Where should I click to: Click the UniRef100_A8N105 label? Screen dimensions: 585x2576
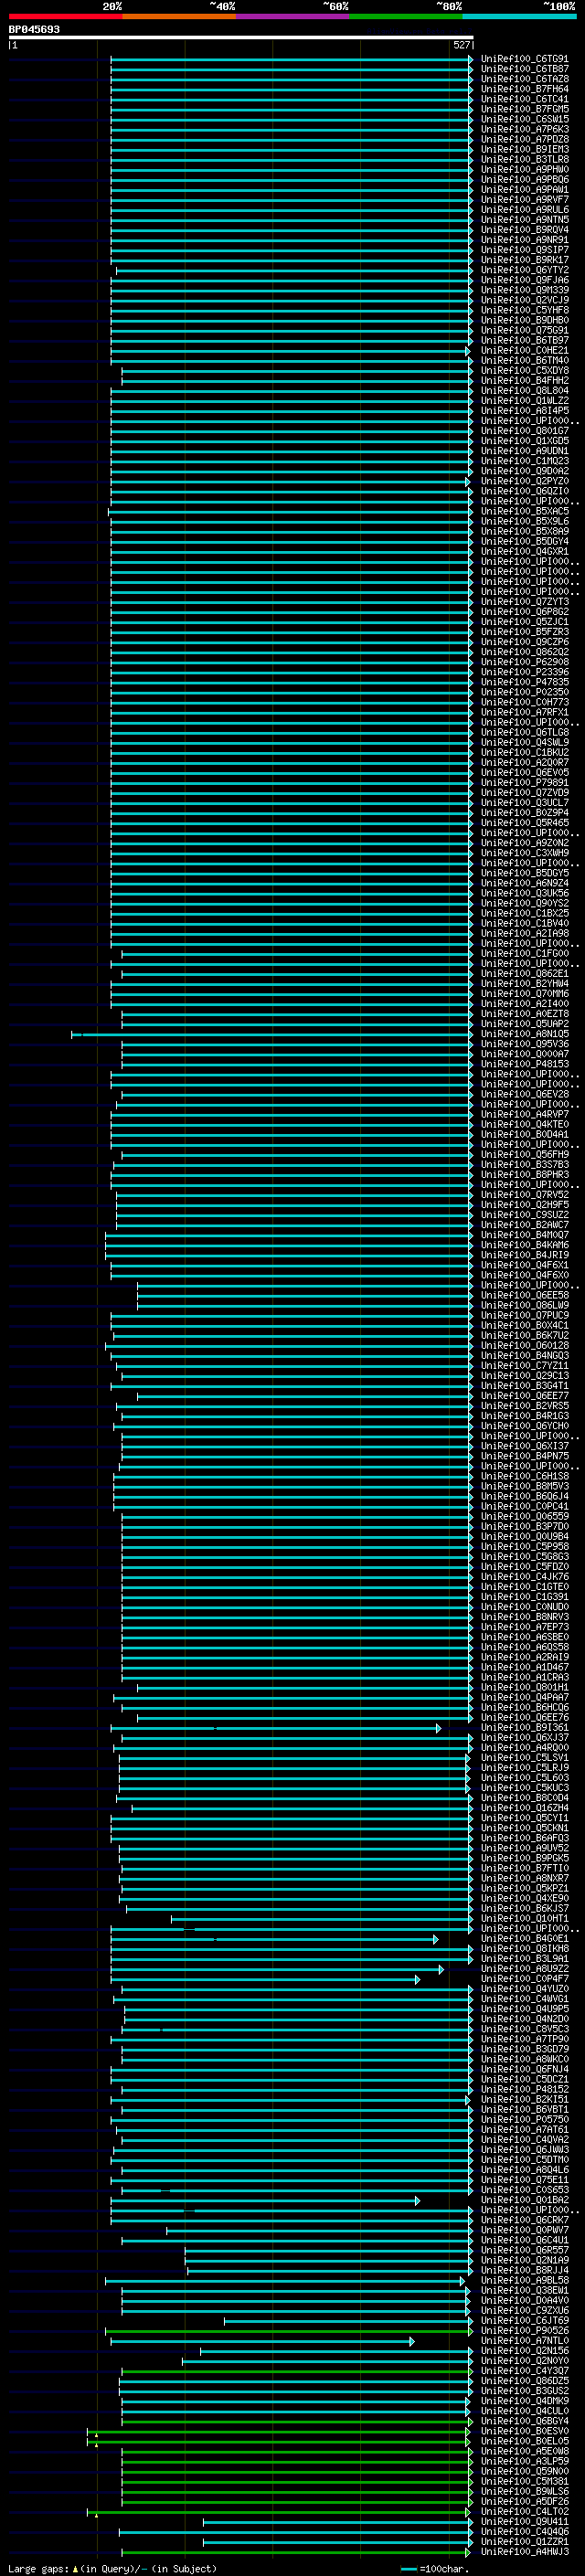524,1034
